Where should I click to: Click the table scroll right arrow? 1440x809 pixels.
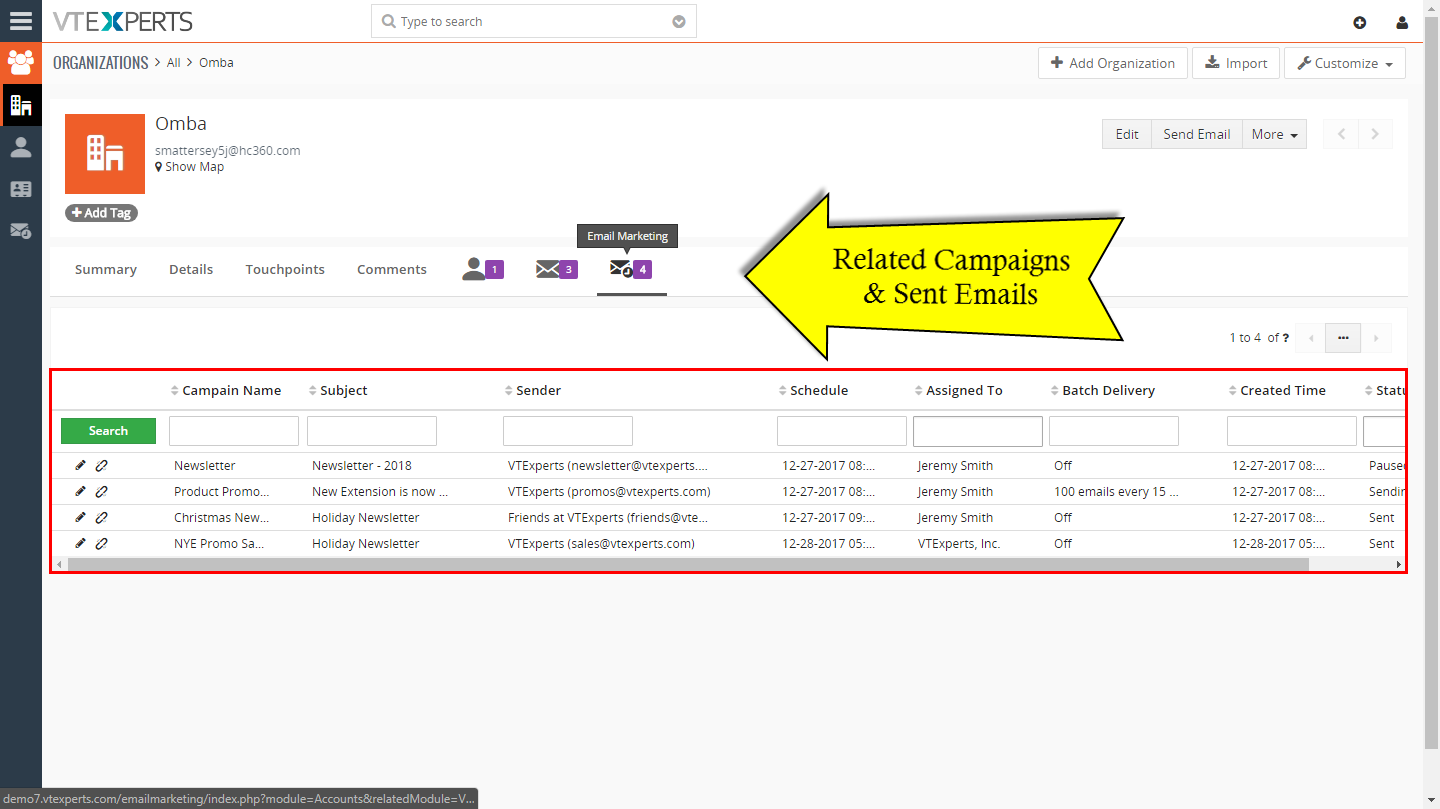pos(1398,564)
